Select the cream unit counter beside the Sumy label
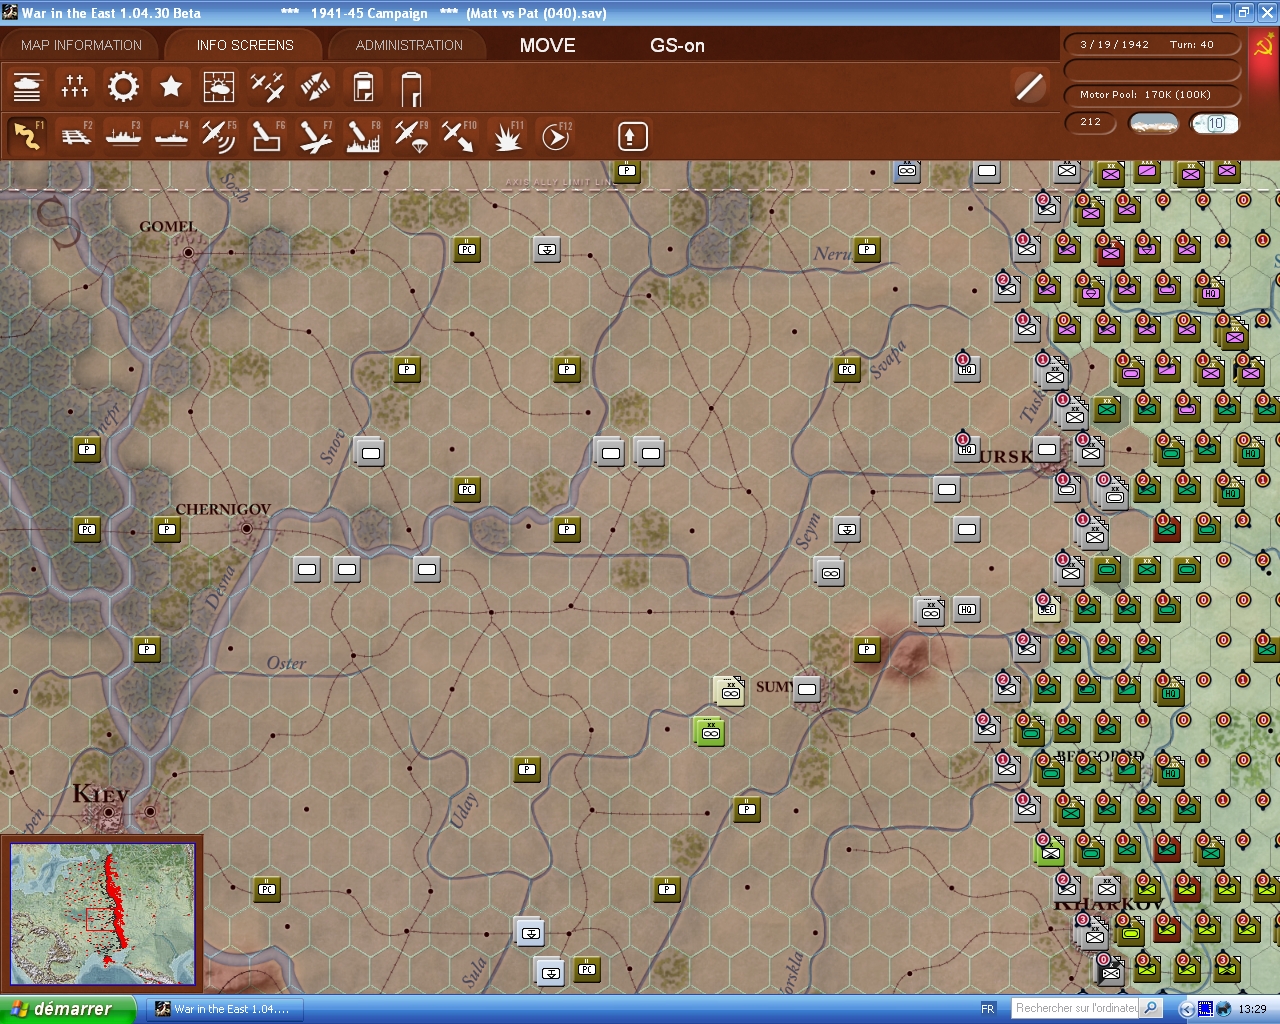The image size is (1280, 1024). point(730,691)
